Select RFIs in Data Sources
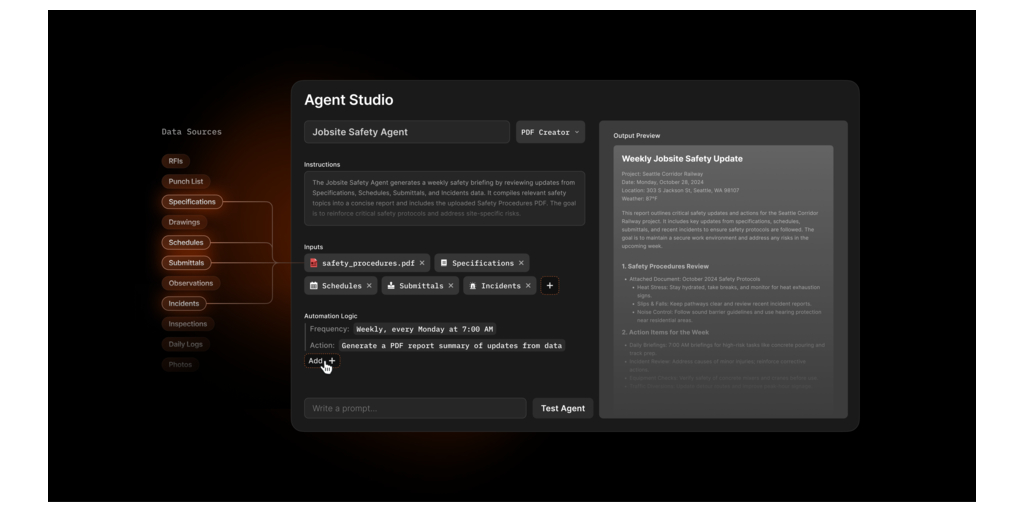1024x512 pixels. (x=175, y=161)
